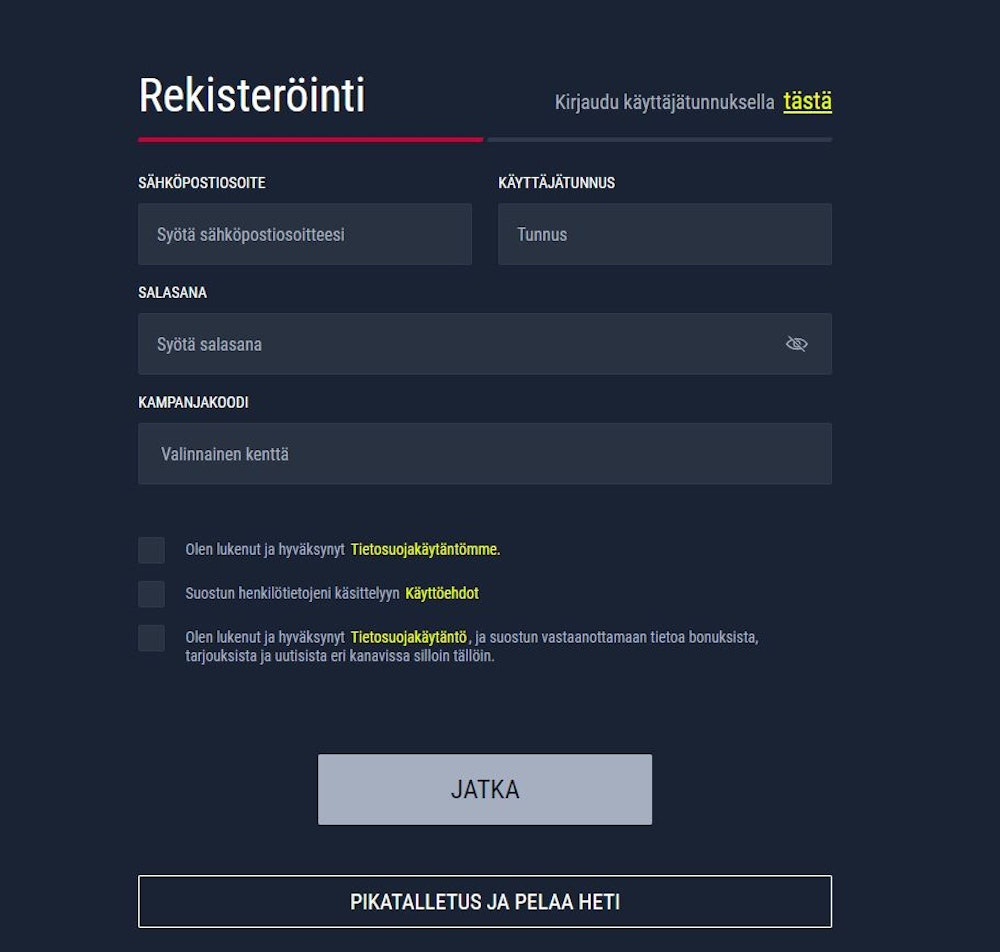This screenshot has width=1000, height=952.
Task: Select the Valinnainen kenttä campaign code field
Action: click(485, 453)
